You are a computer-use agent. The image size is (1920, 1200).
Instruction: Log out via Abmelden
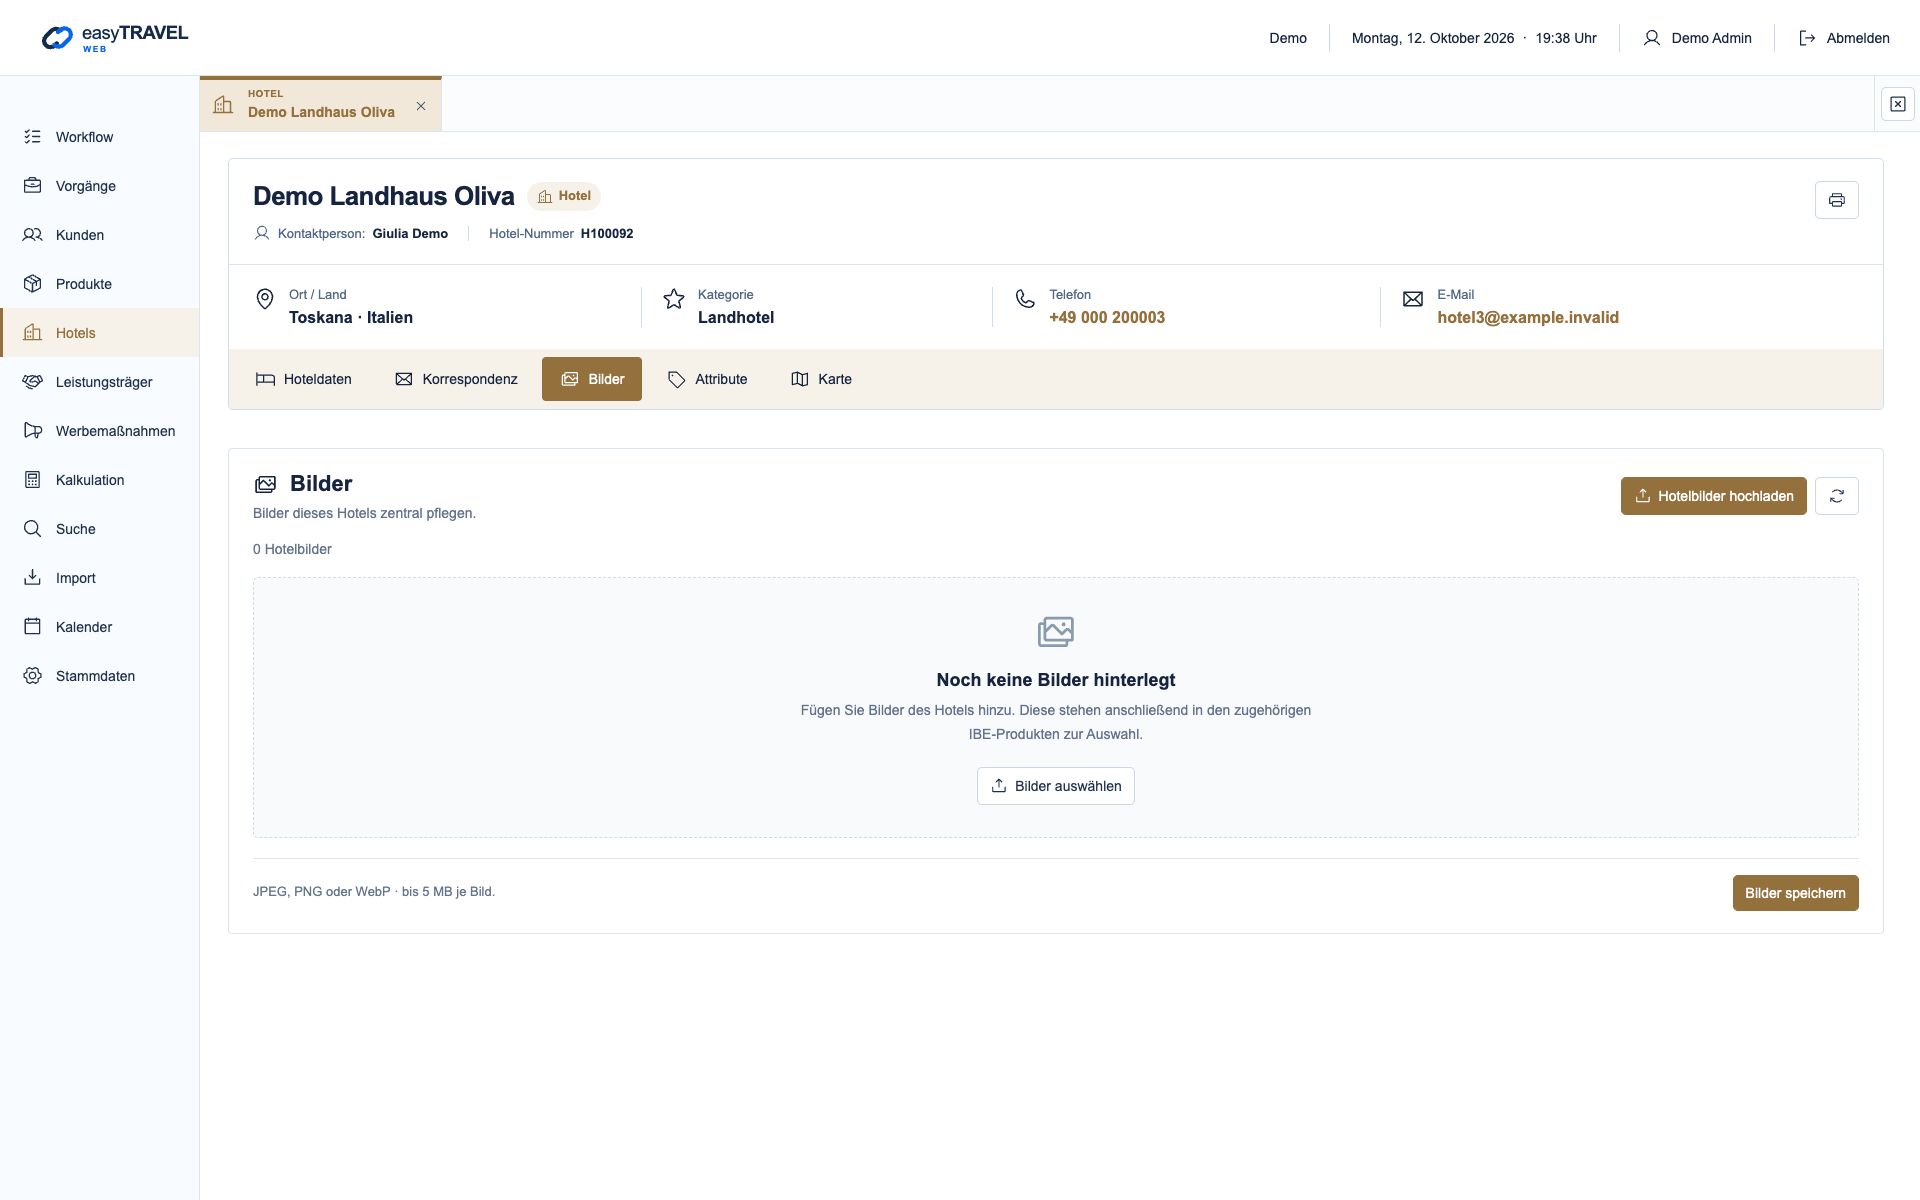pyautogui.click(x=1844, y=38)
